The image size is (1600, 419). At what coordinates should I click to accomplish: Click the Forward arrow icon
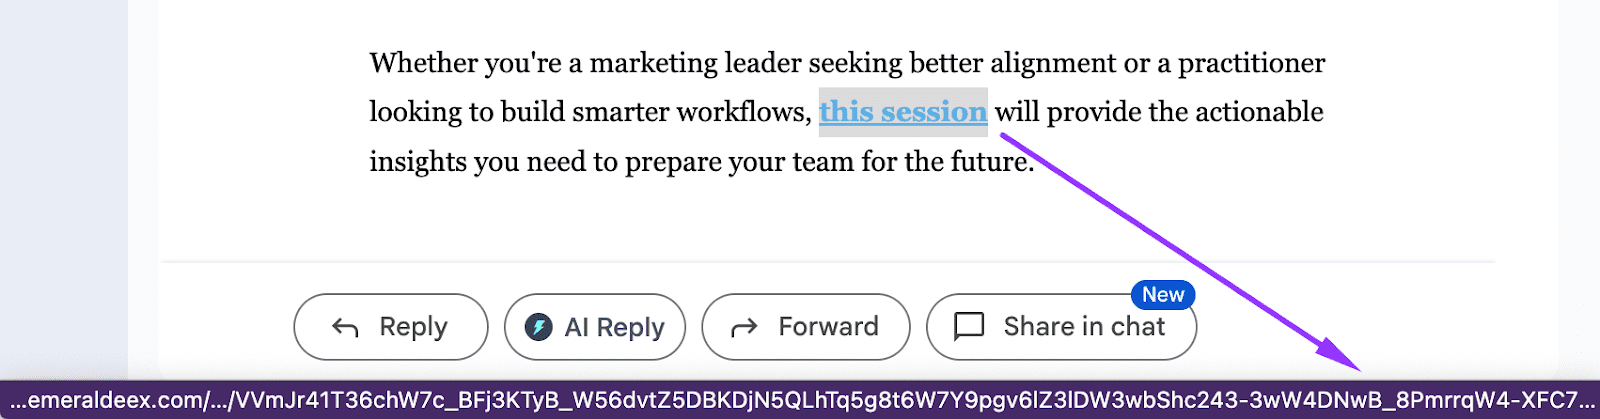[744, 327]
